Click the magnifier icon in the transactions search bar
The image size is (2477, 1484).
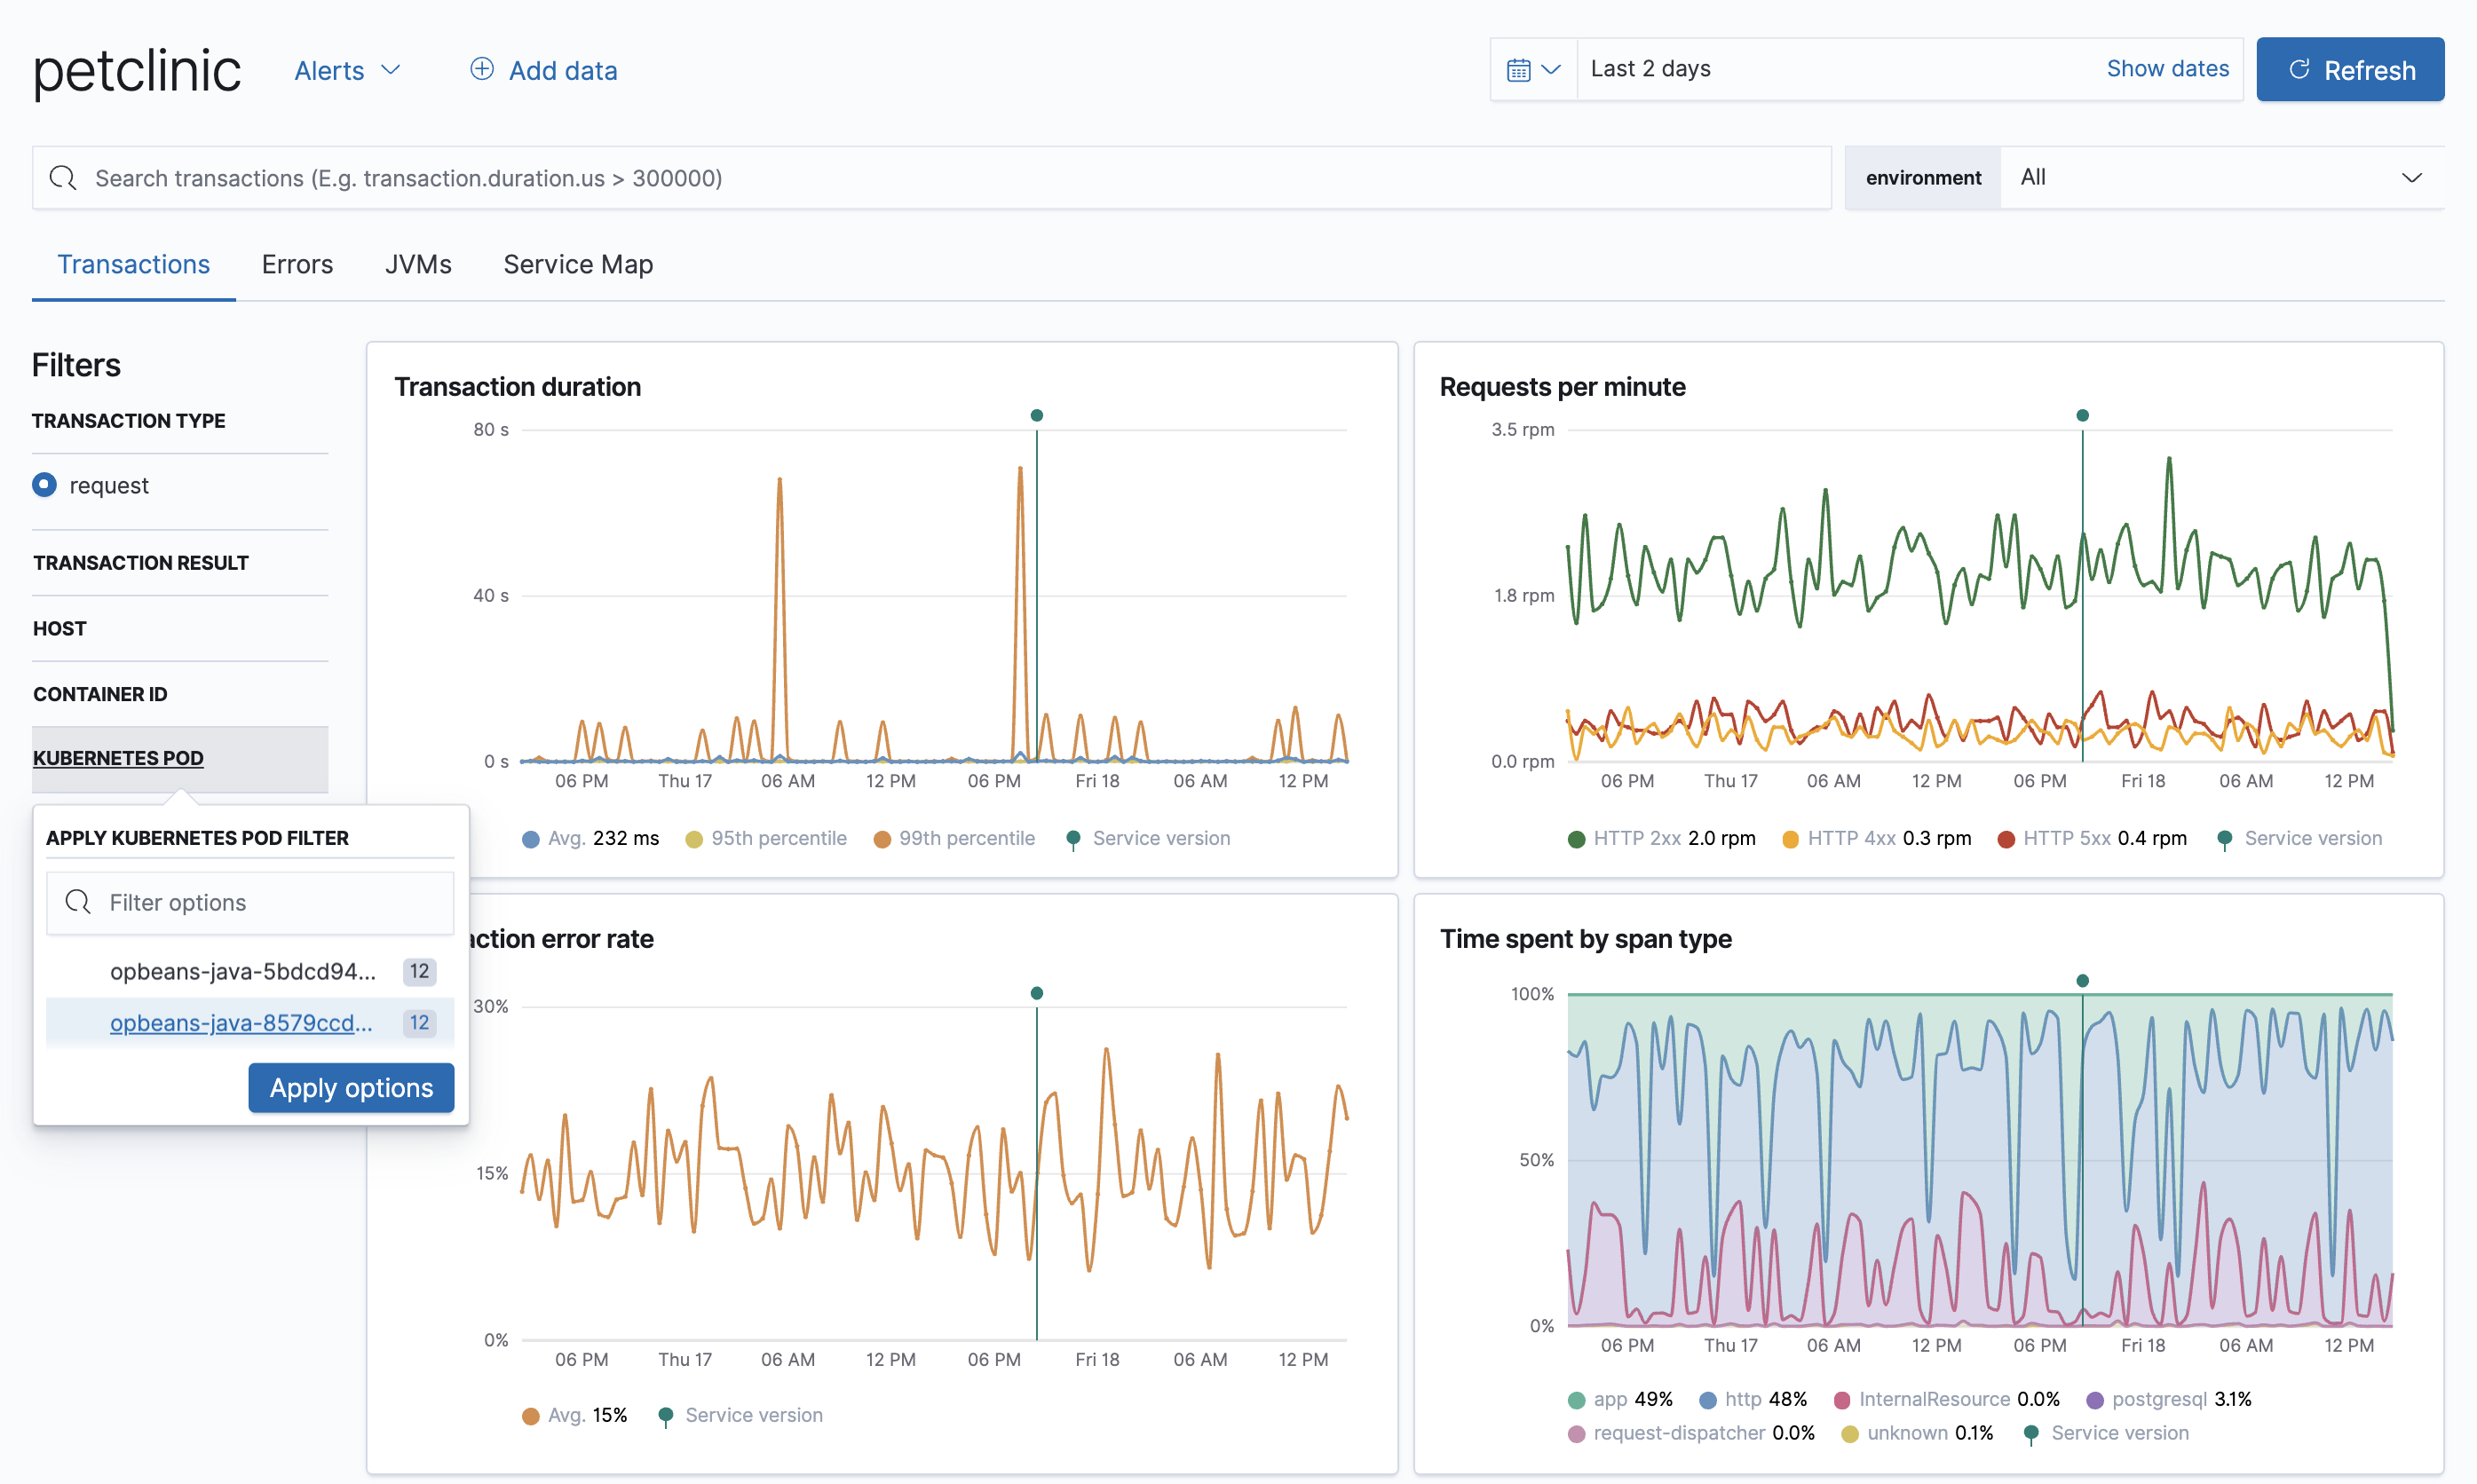pos(62,177)
